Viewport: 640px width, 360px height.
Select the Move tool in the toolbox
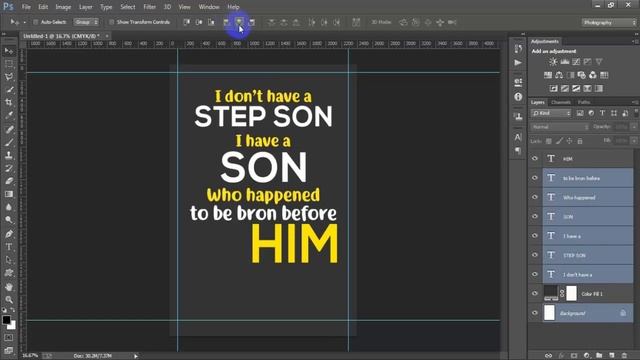[9, 51]
